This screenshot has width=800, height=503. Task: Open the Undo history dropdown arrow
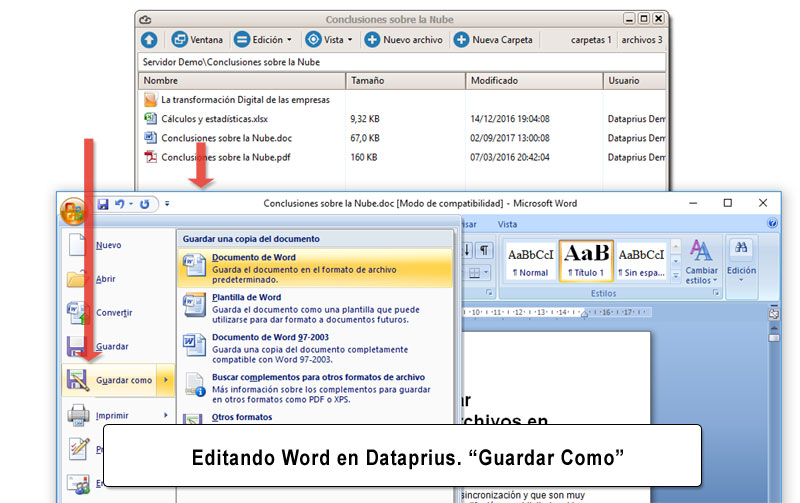[x=131, y=204]
